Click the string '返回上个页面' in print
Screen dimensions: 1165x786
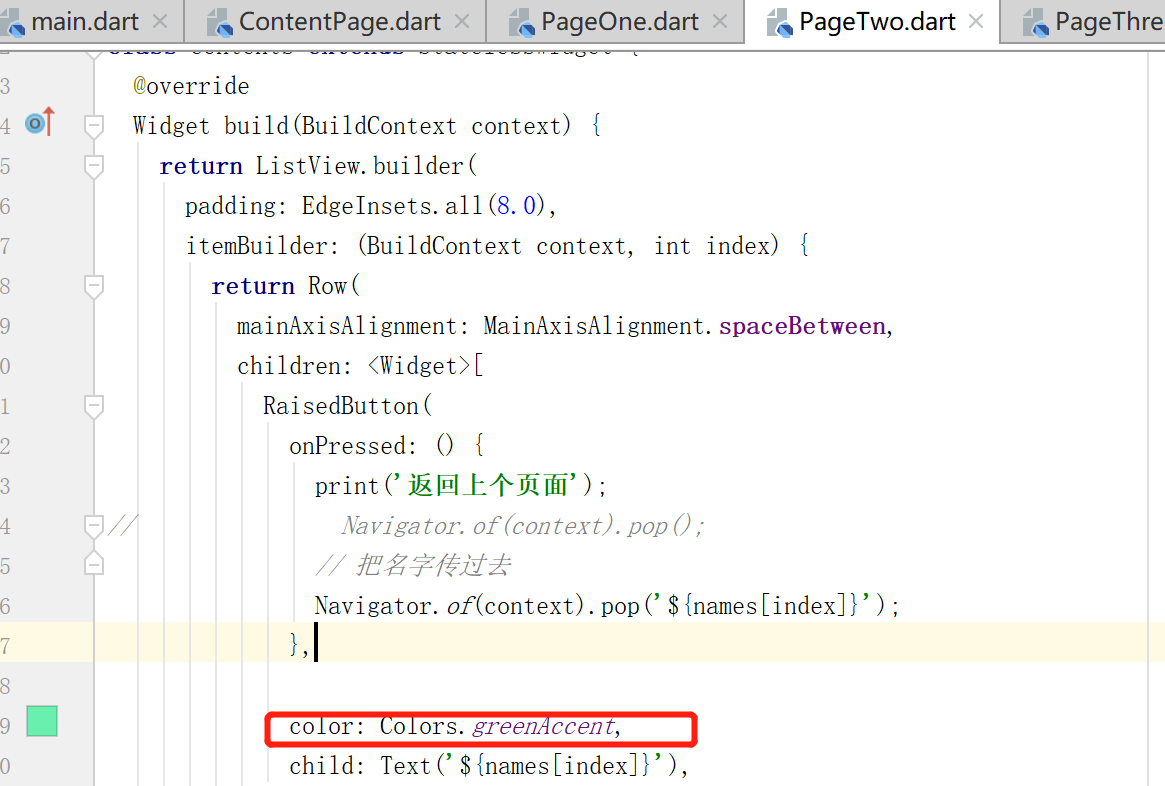pos(488,486)
